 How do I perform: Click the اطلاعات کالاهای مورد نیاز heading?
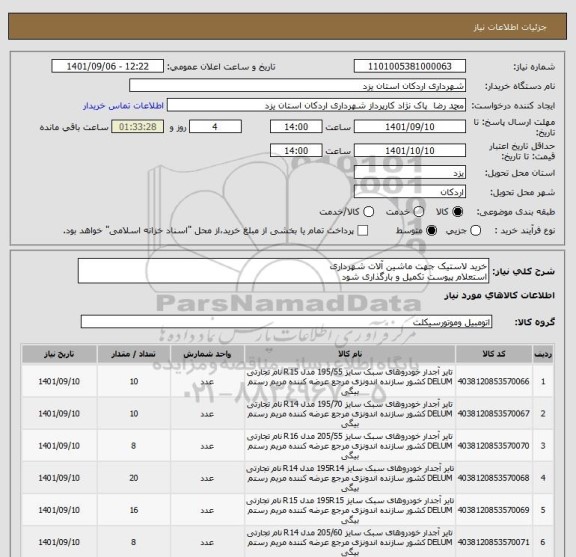coord(500,296)
